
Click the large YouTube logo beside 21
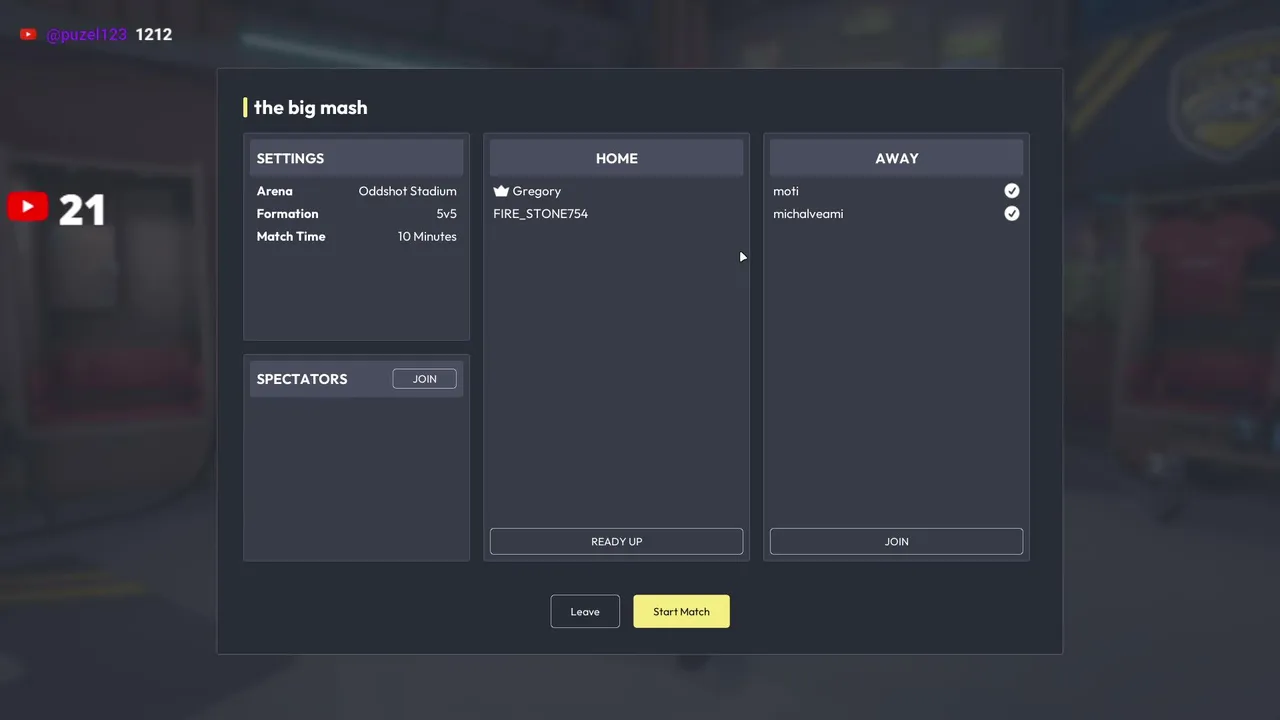pos(28,207)
